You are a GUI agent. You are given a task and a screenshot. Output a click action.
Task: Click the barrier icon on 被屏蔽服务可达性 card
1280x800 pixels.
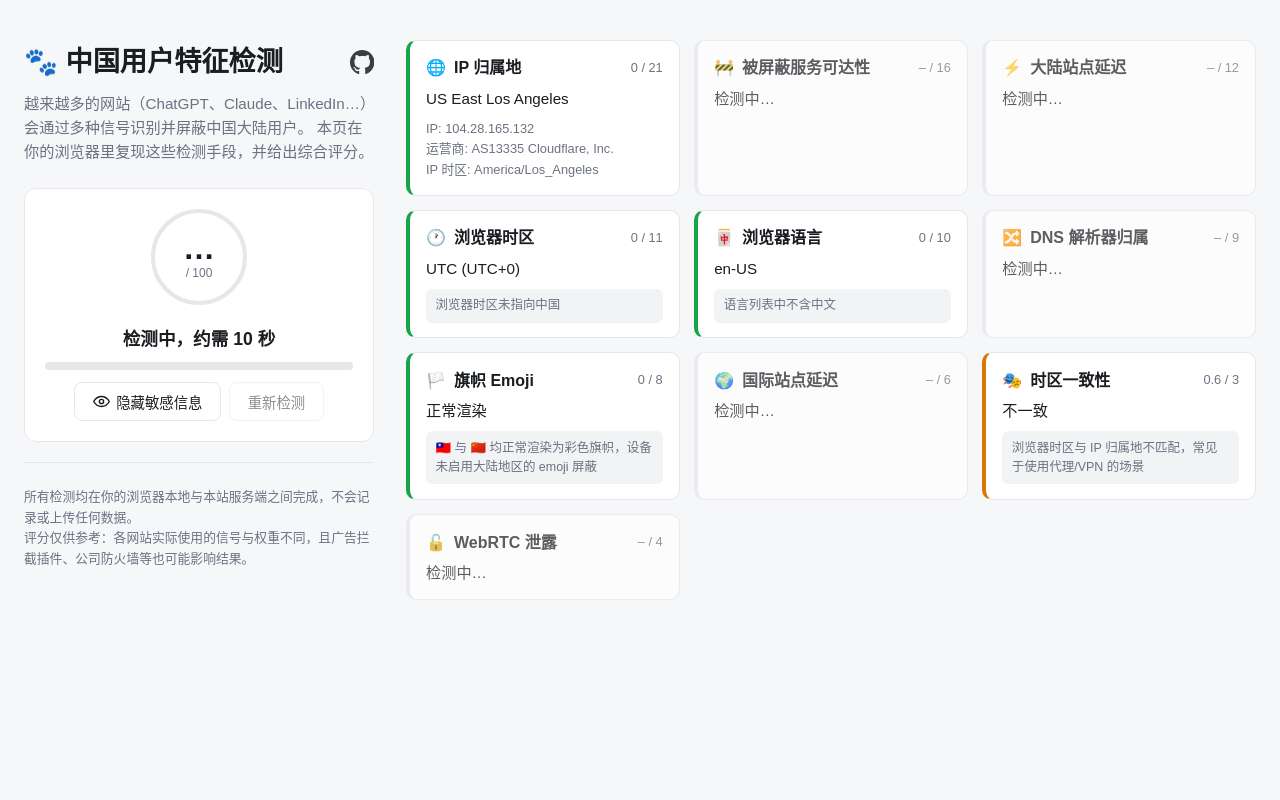tap(724, 68)
